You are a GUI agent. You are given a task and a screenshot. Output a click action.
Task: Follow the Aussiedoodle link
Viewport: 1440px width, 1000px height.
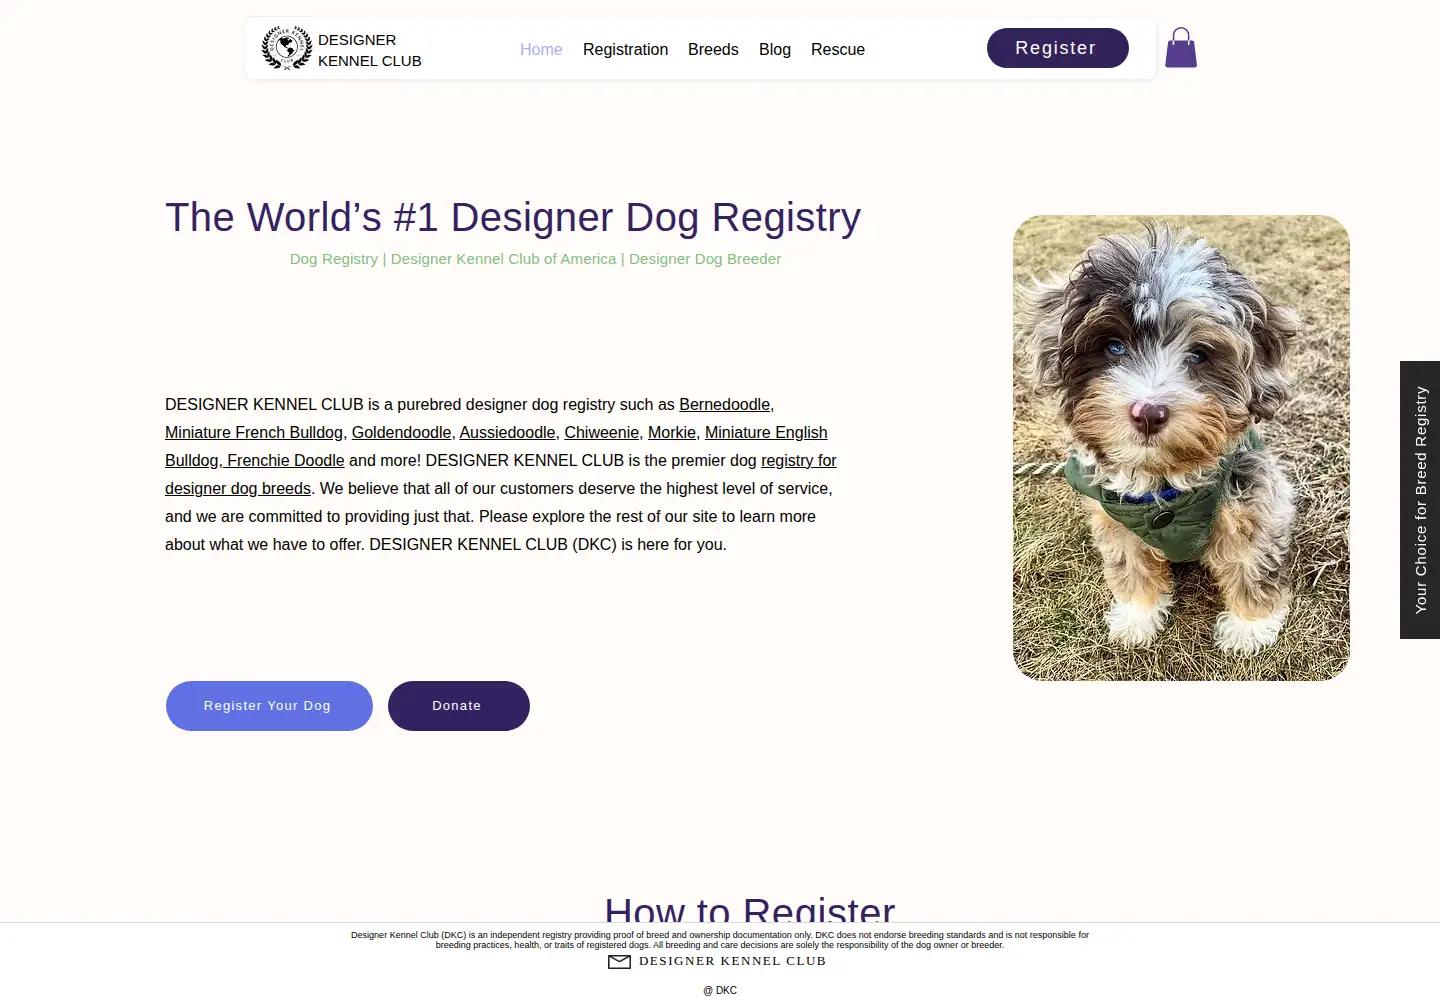(507, 432)
